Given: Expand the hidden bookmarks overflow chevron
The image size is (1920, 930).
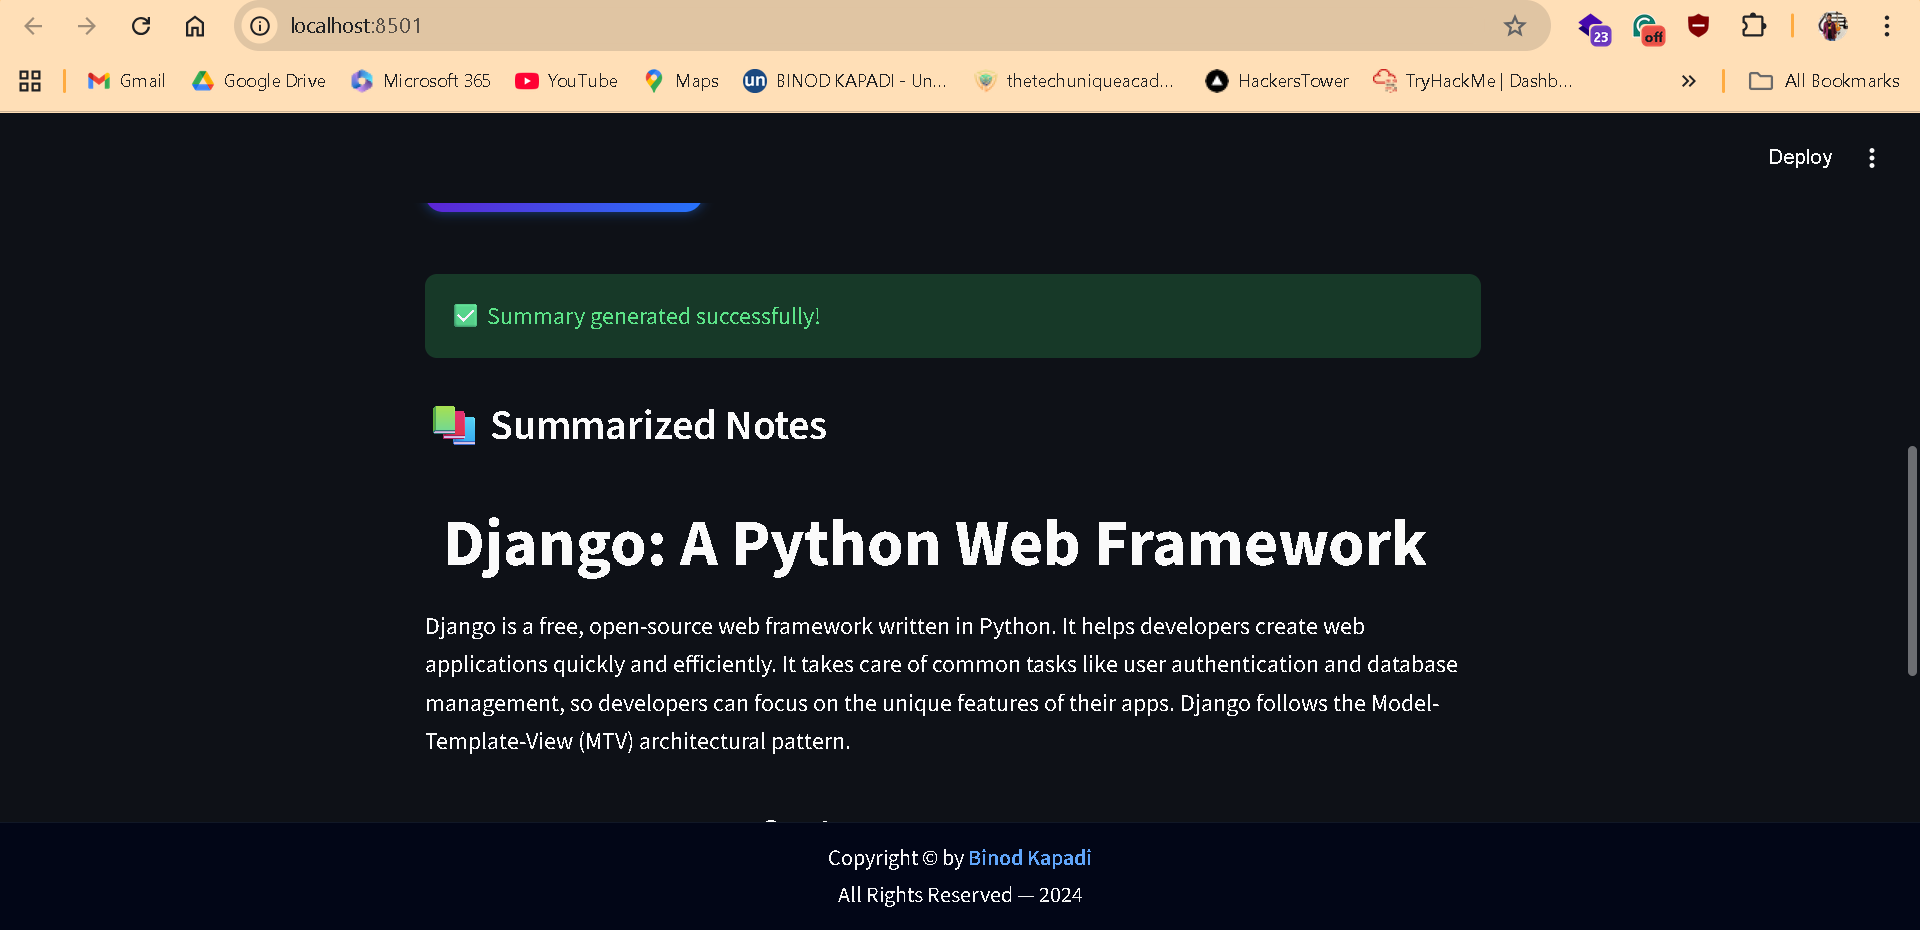Looking at the screenshot, I should (x=1689, y=81).
